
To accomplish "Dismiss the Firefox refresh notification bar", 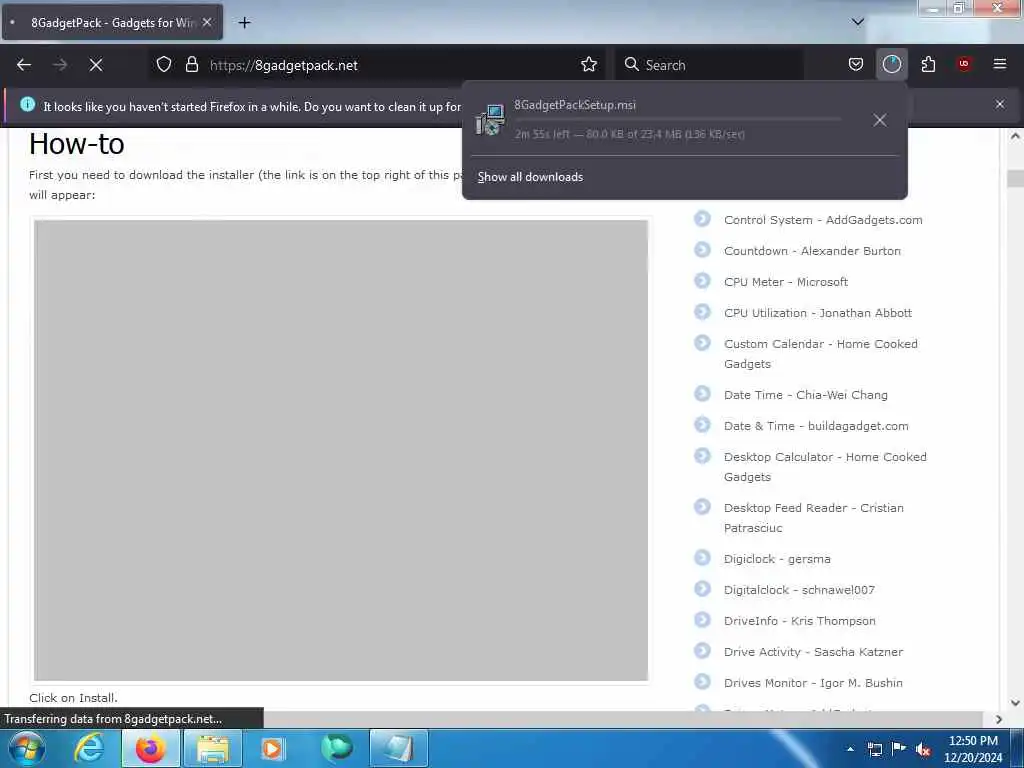I will 1000,104.
